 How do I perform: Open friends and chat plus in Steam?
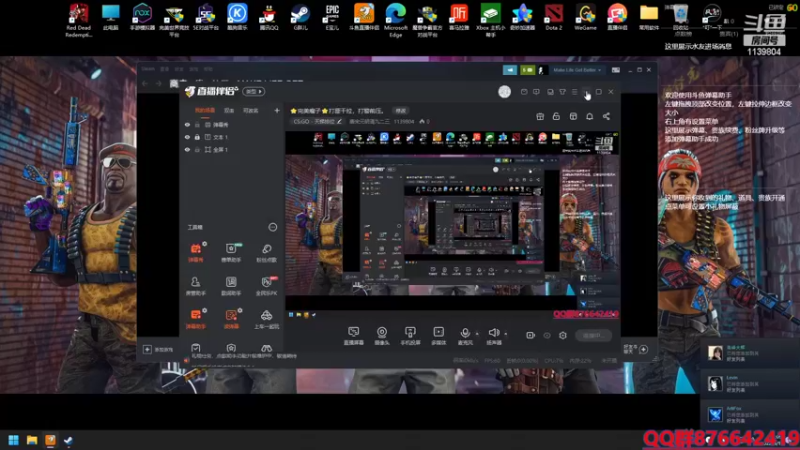click(x=643, y=349)
